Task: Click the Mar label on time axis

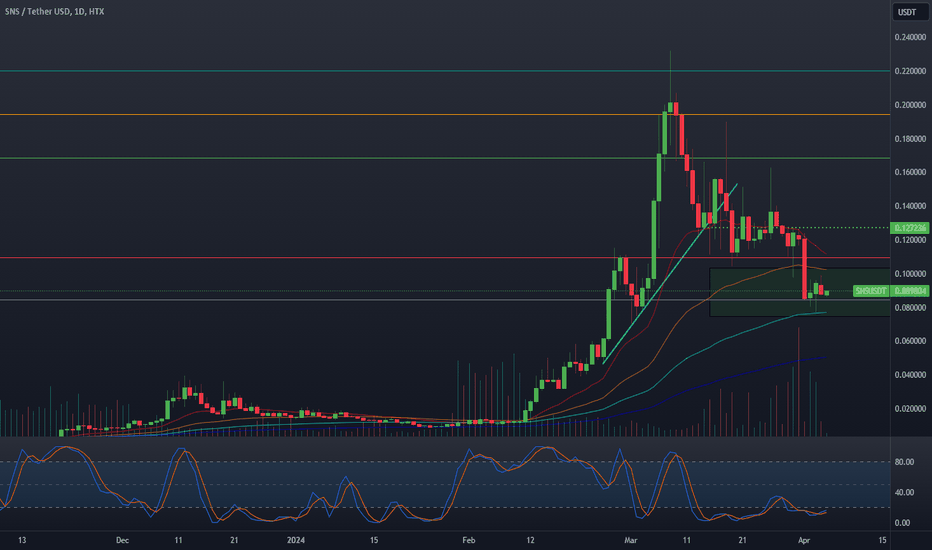Action: point(631,540)
